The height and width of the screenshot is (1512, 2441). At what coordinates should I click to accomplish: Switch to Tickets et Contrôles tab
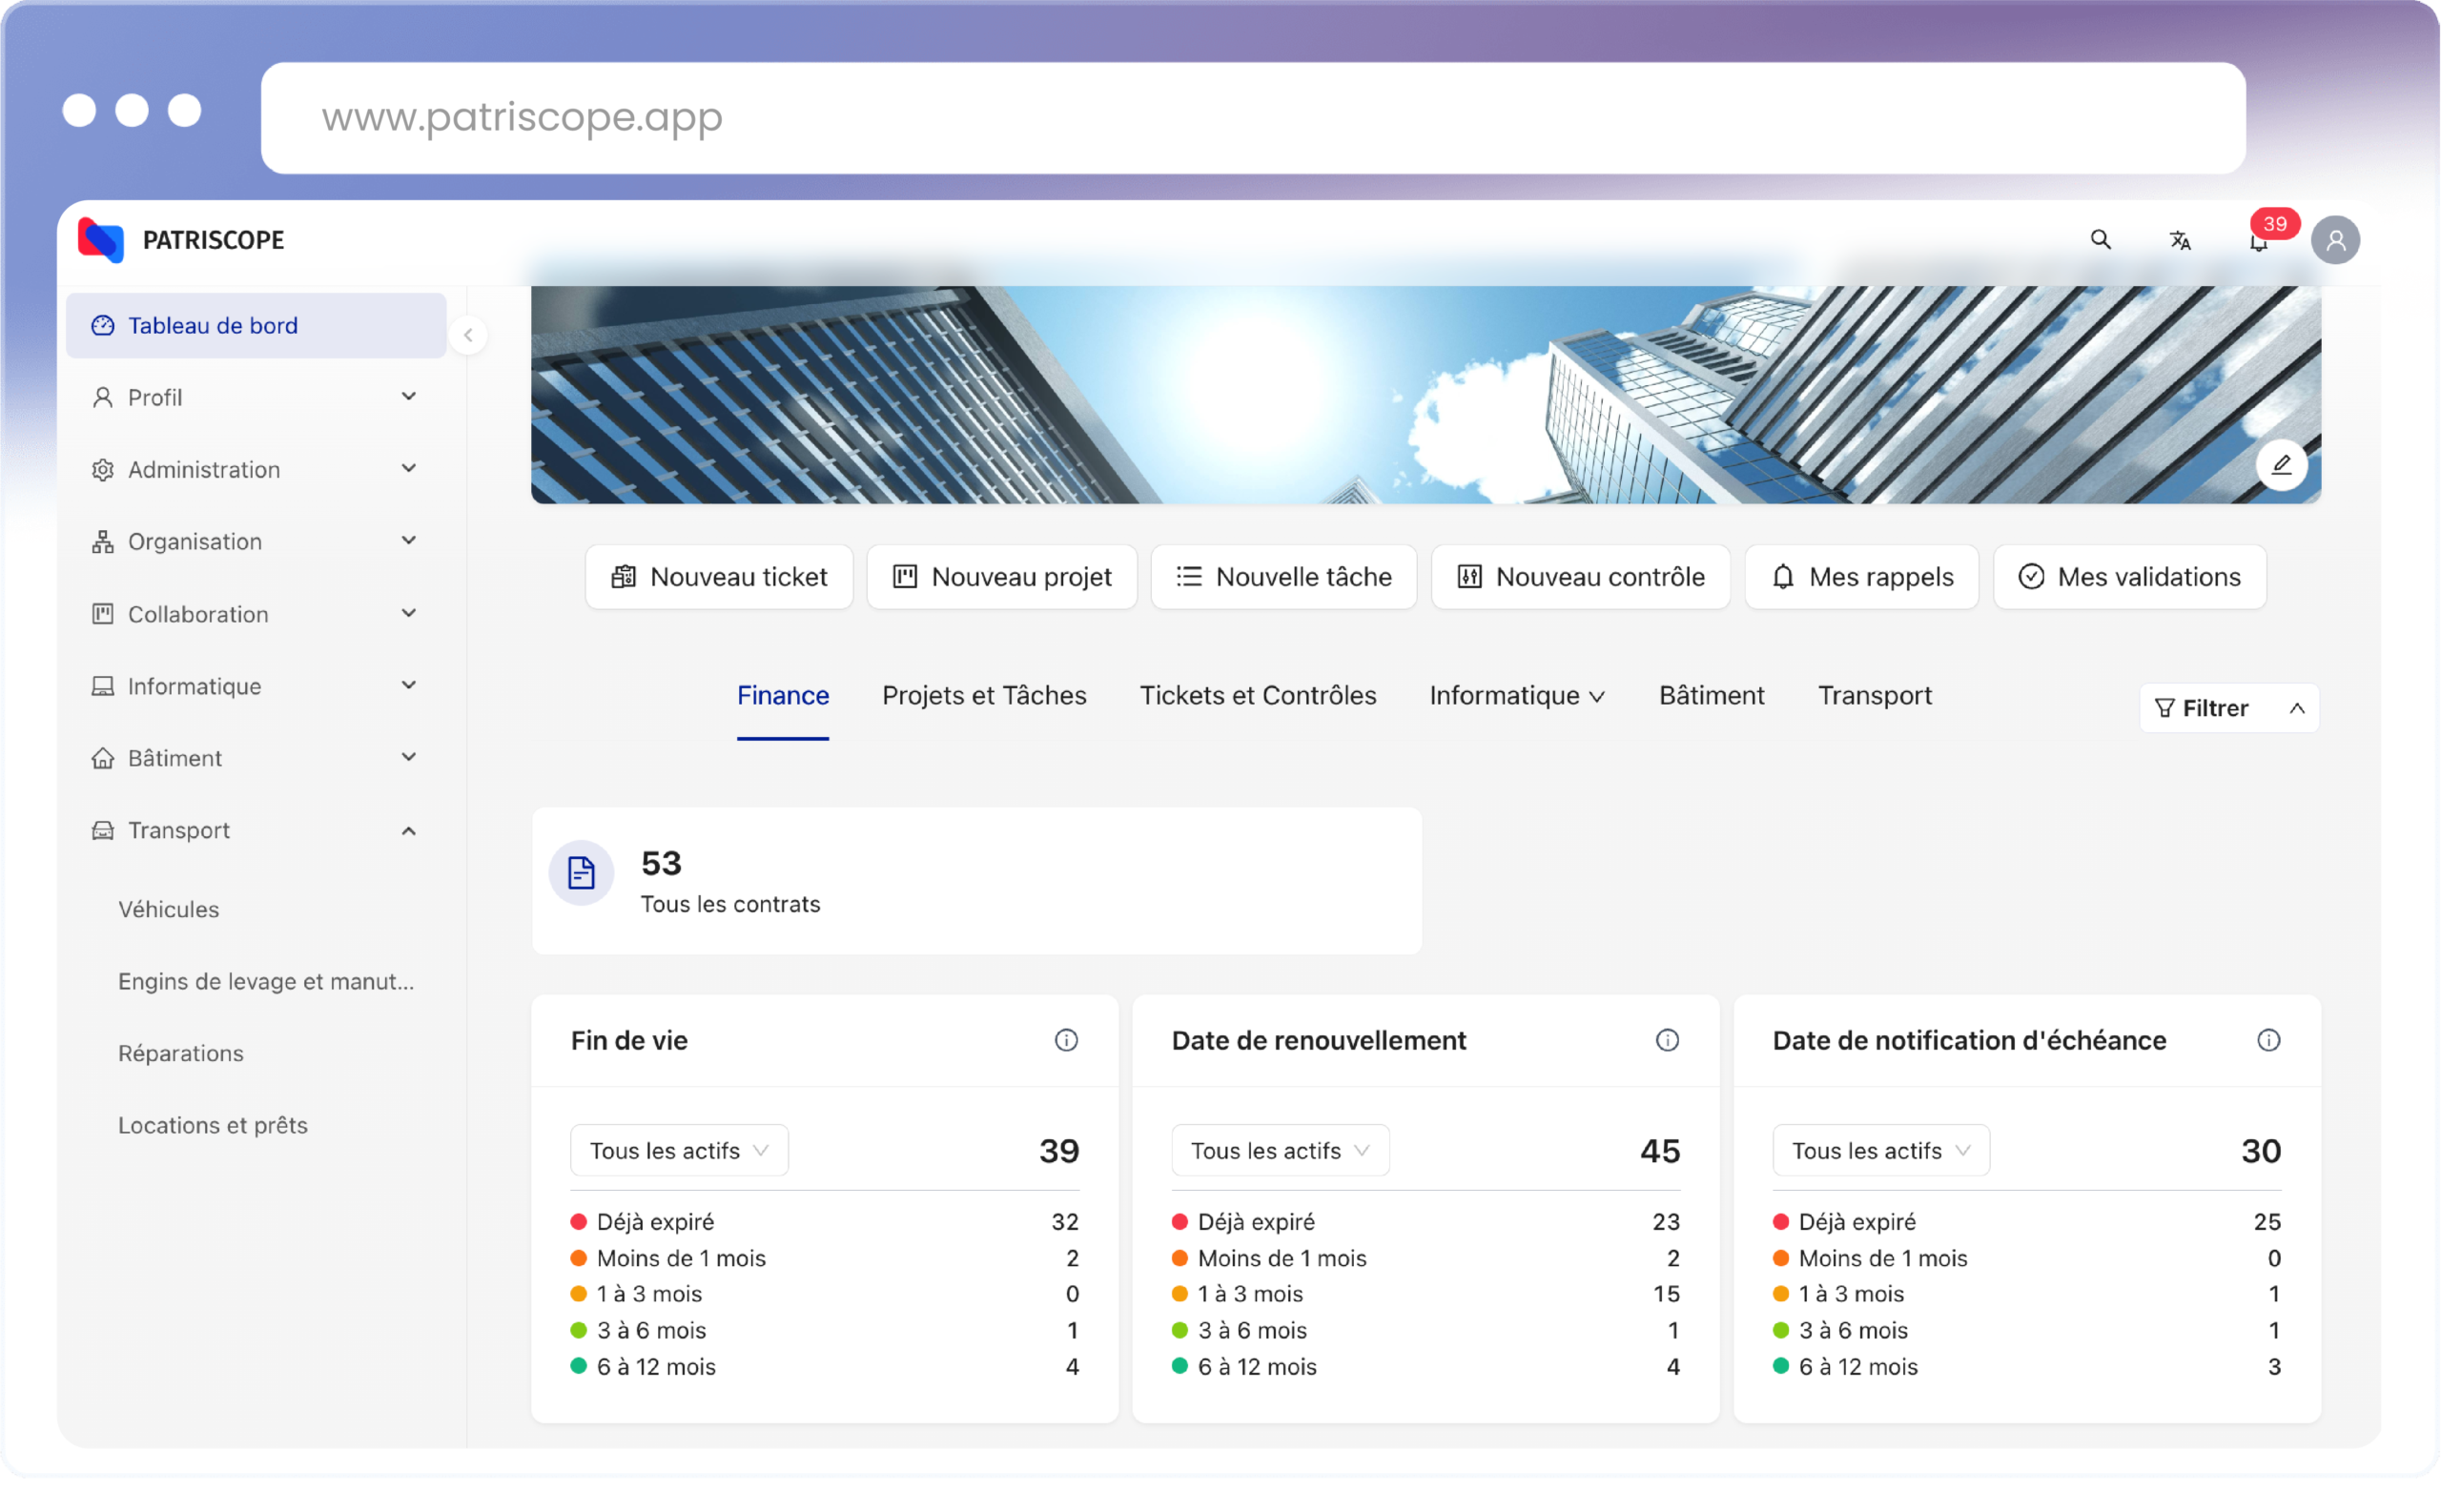(1258, 695)
